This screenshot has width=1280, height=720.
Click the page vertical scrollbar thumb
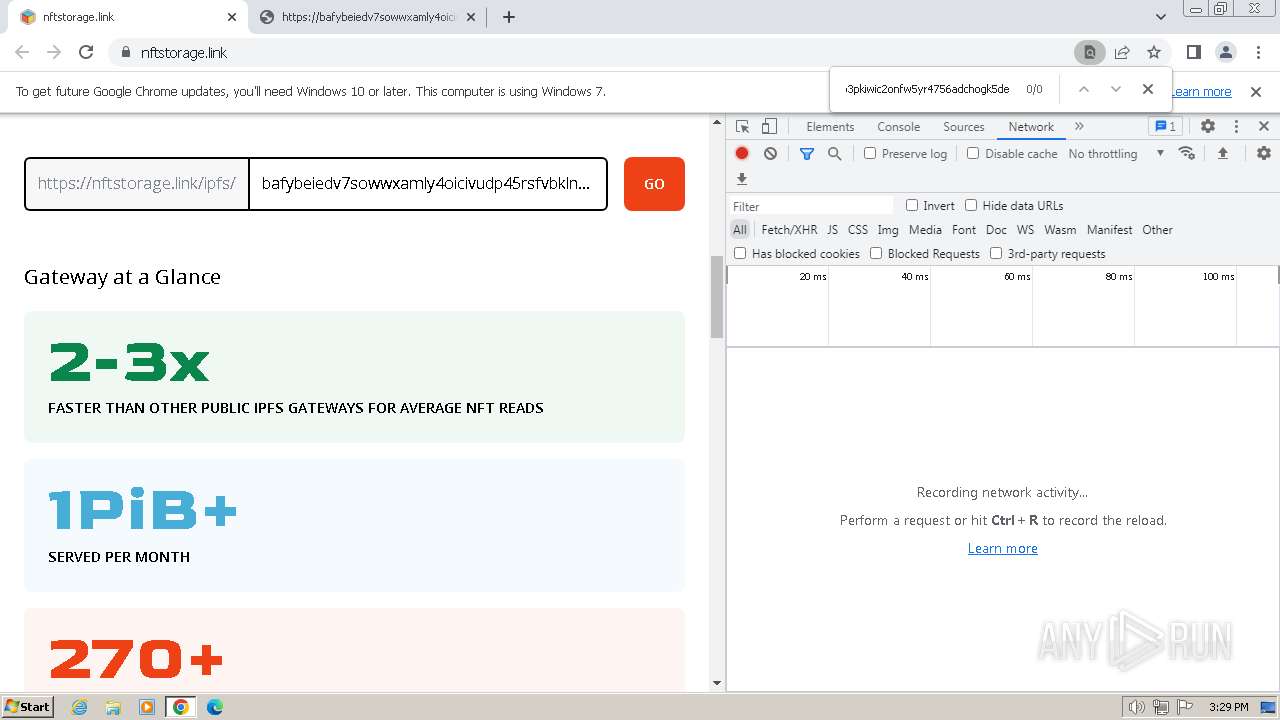(716, 297)
